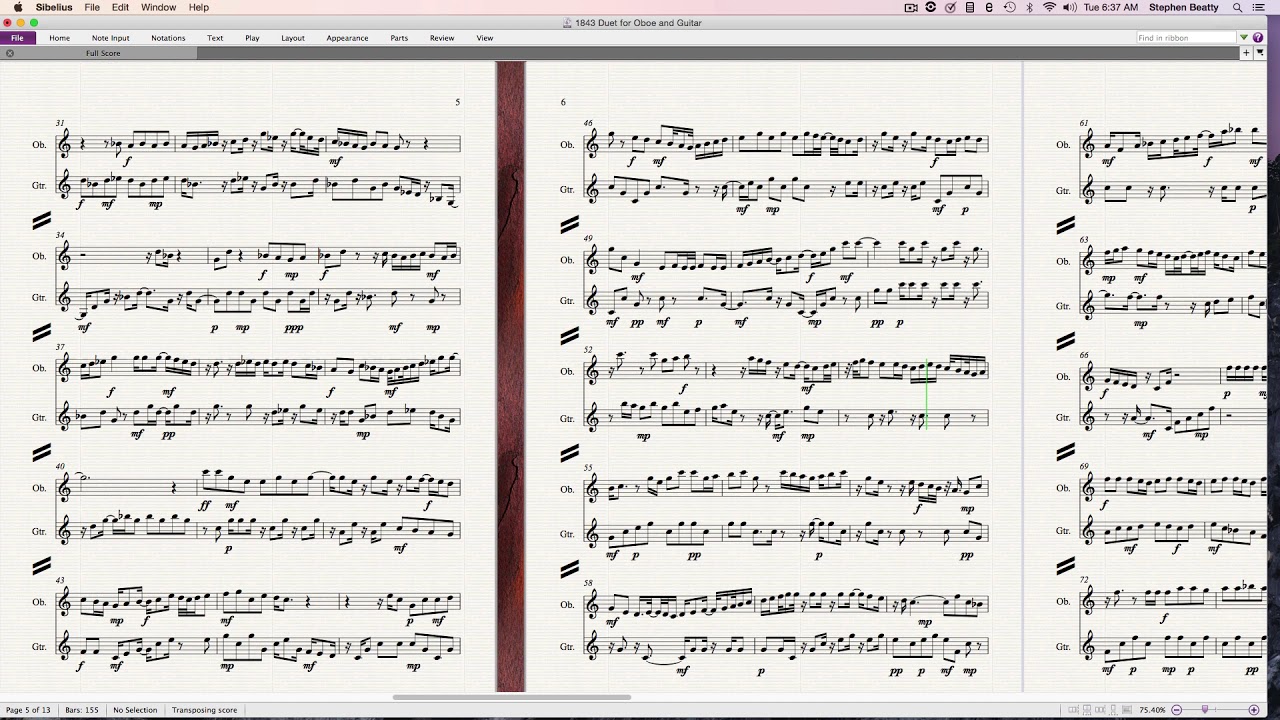The height and width of the screenshot is (720, 1280).
Task: Click bar number 46 on page 6
Action: pos(588,123)
